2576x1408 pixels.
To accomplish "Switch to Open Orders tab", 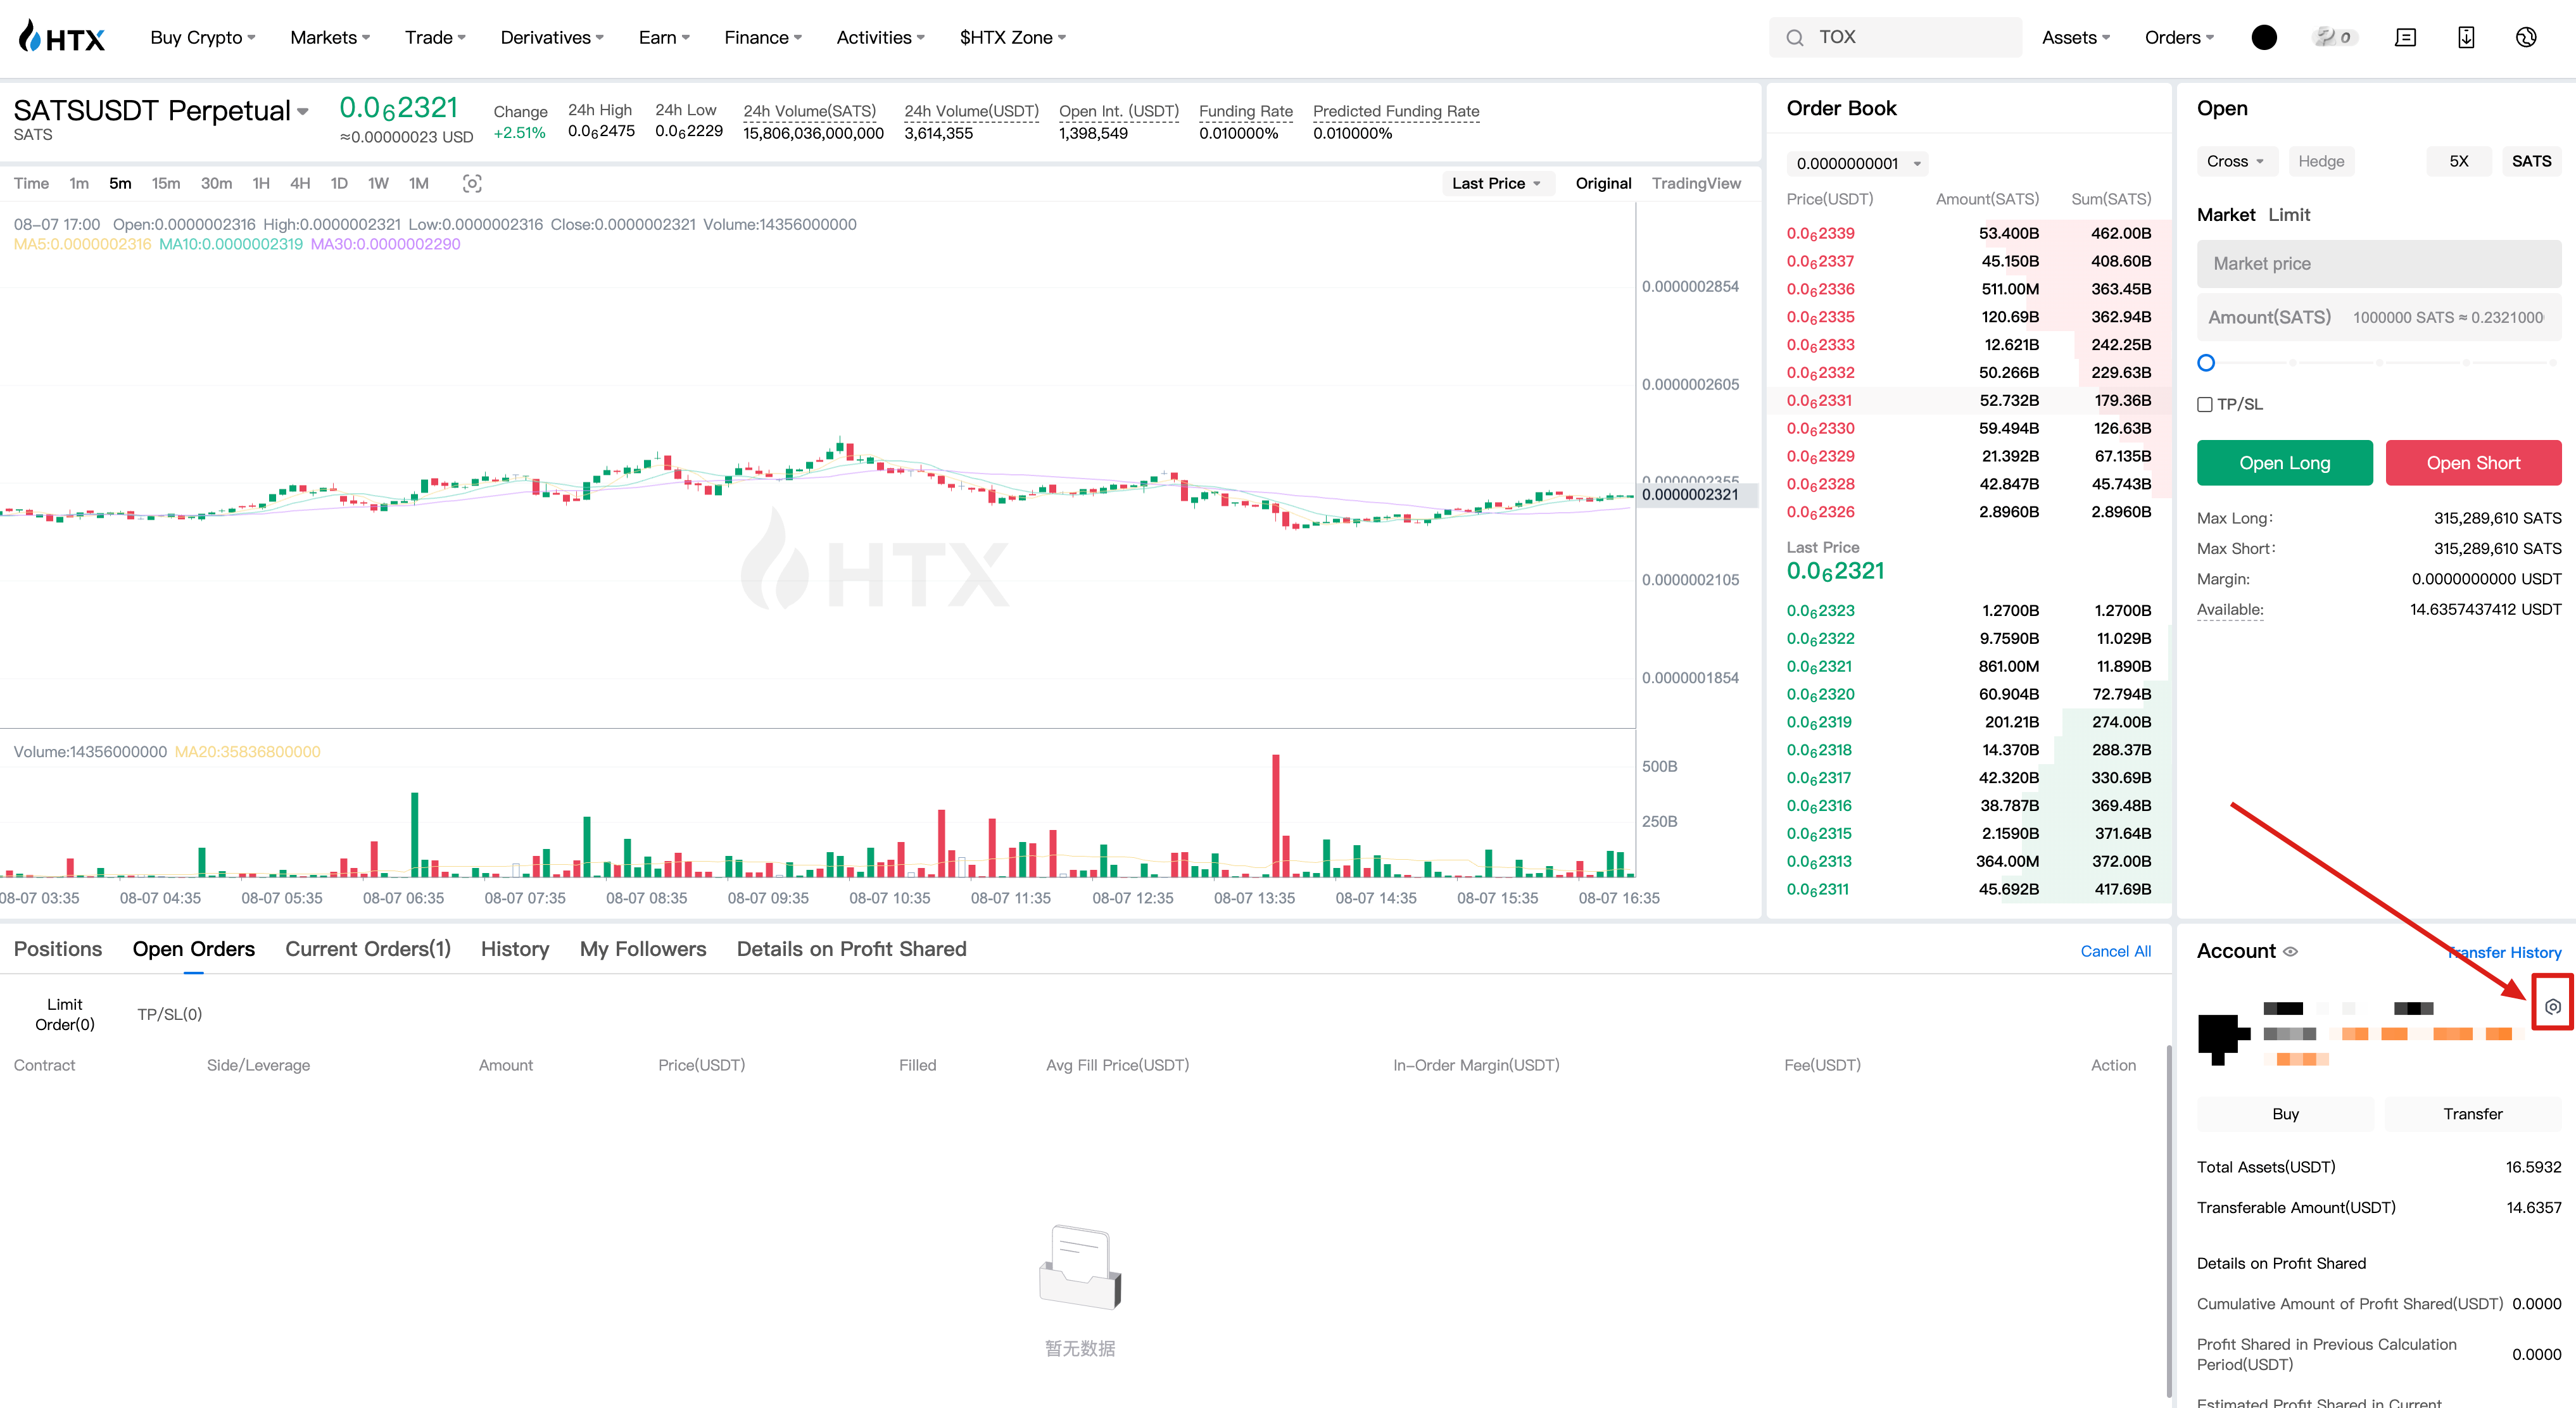I will tap(194, 949).
